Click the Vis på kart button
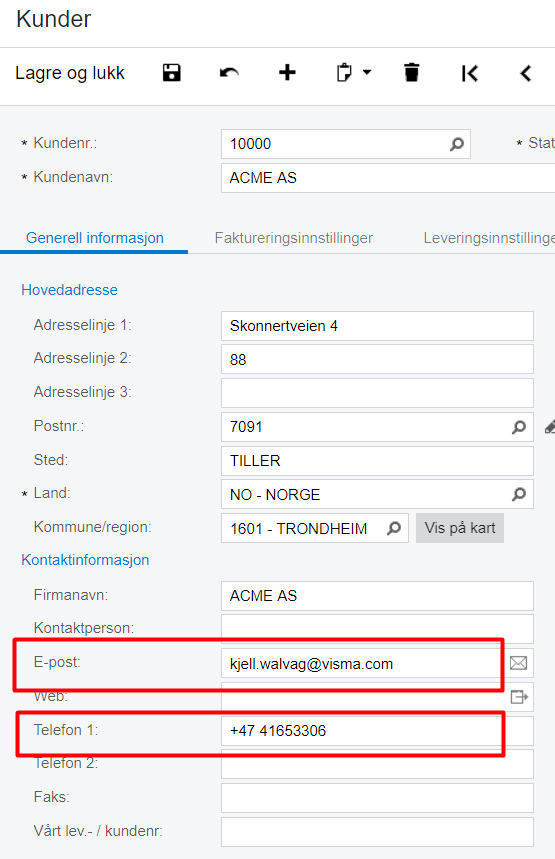This screenshot has width=555, height=859. pyautogui.click(x=460, y=528)
